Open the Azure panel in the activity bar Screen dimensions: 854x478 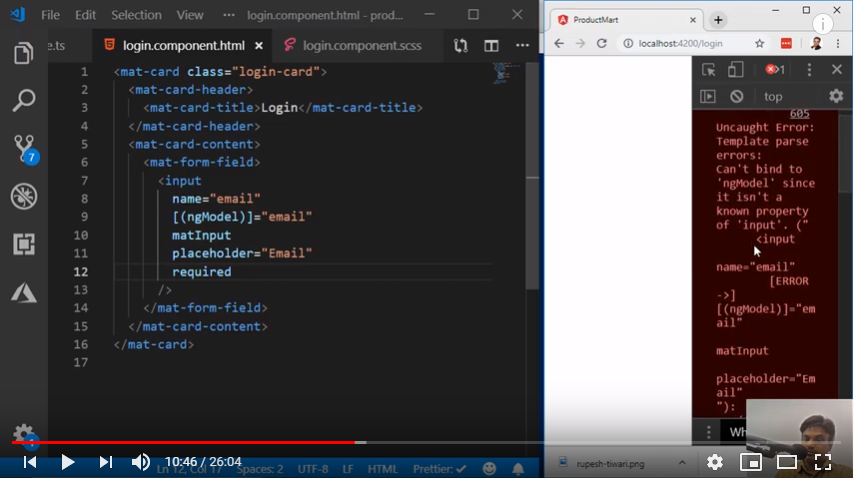pos(24,292)
